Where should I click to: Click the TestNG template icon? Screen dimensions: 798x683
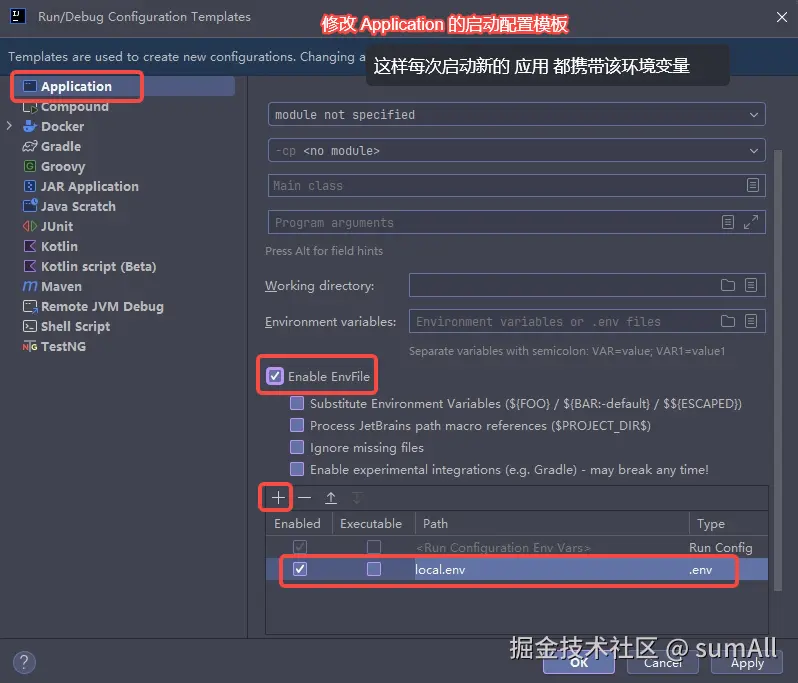[30, 347]
